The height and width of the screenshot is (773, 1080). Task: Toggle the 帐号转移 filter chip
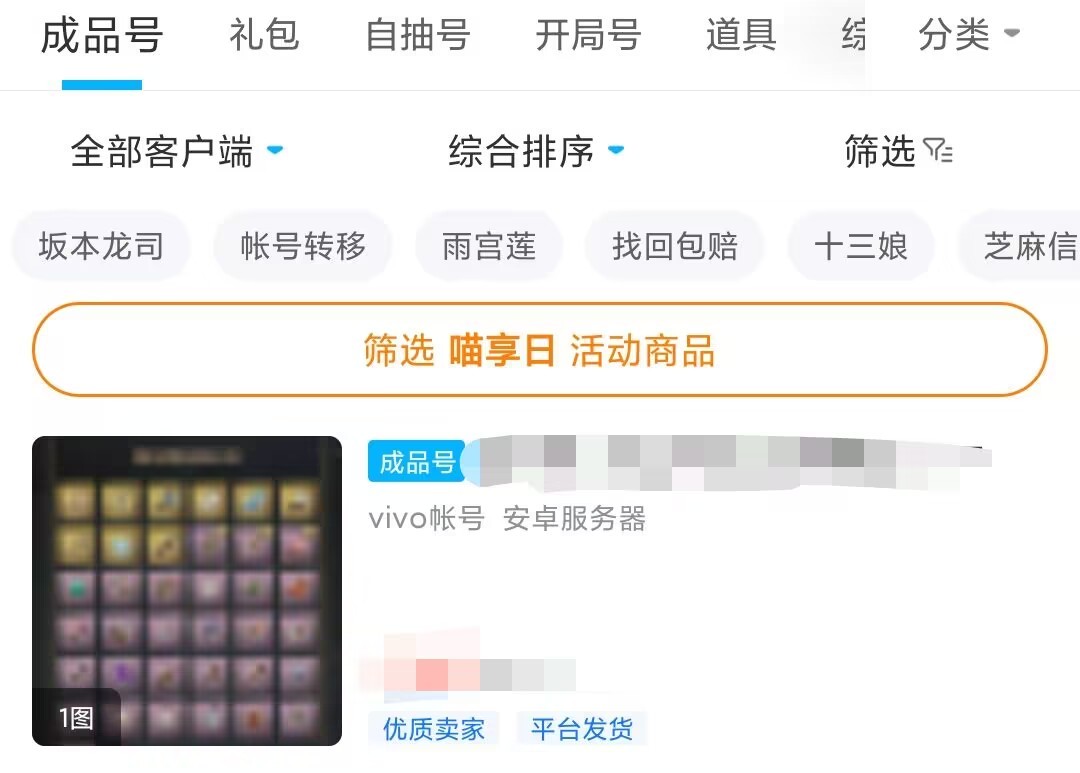click(303, 246)
